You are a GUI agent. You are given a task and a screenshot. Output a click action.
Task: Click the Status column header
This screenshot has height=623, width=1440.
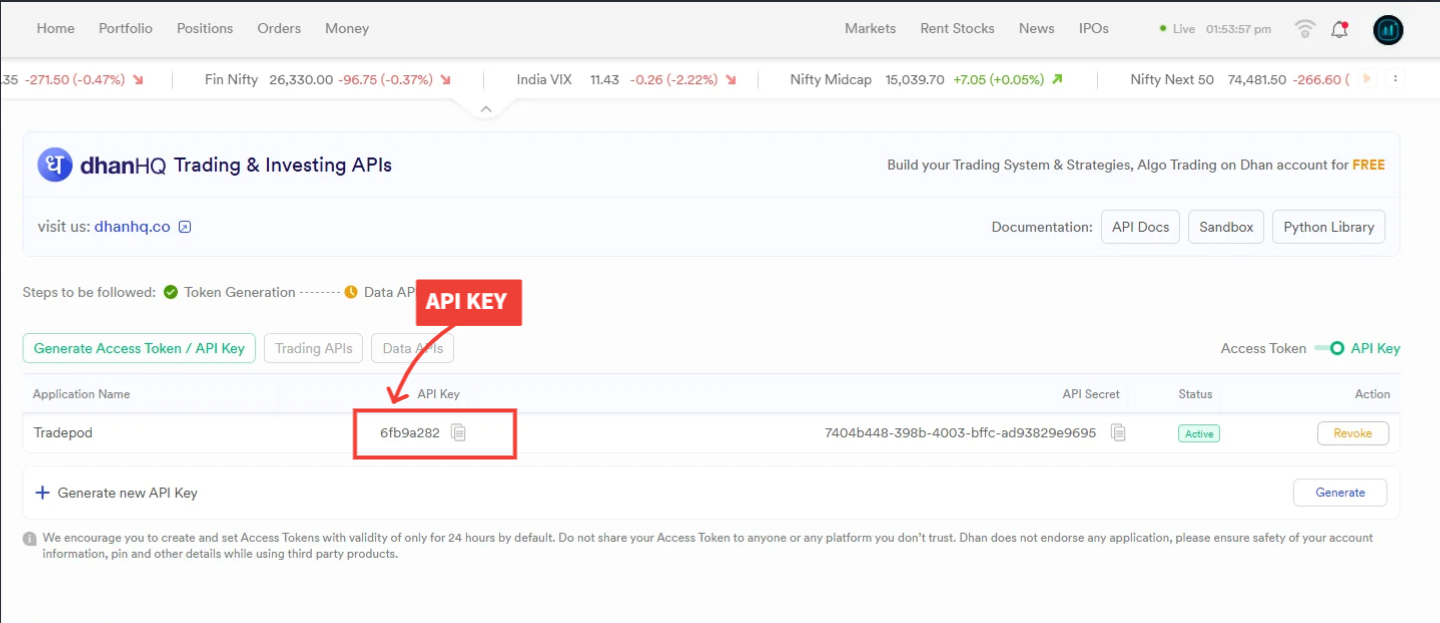1195,394
